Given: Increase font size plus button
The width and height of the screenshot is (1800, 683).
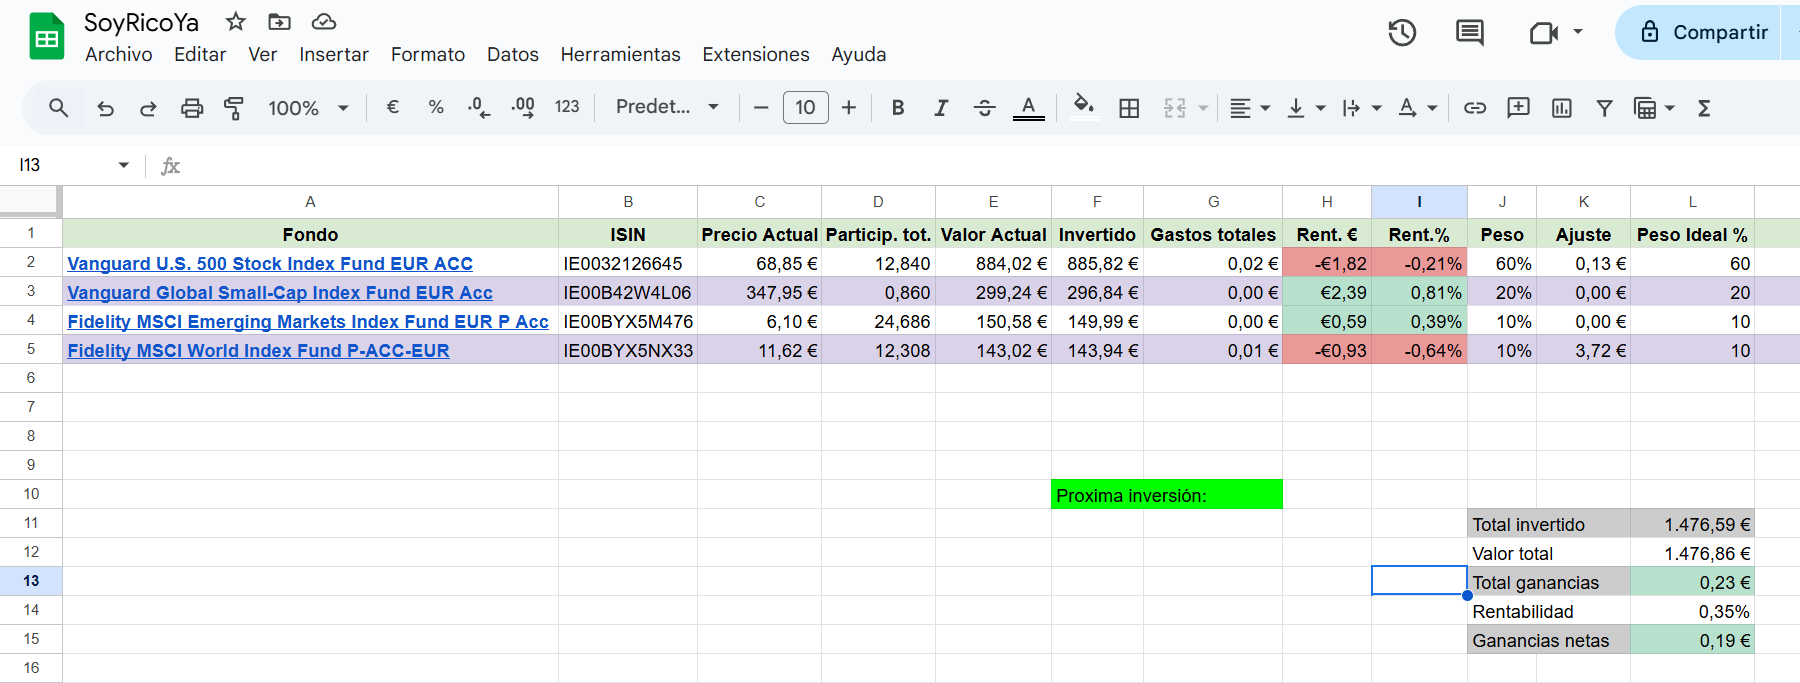Looking at the screenshot, I should [849, 107].
